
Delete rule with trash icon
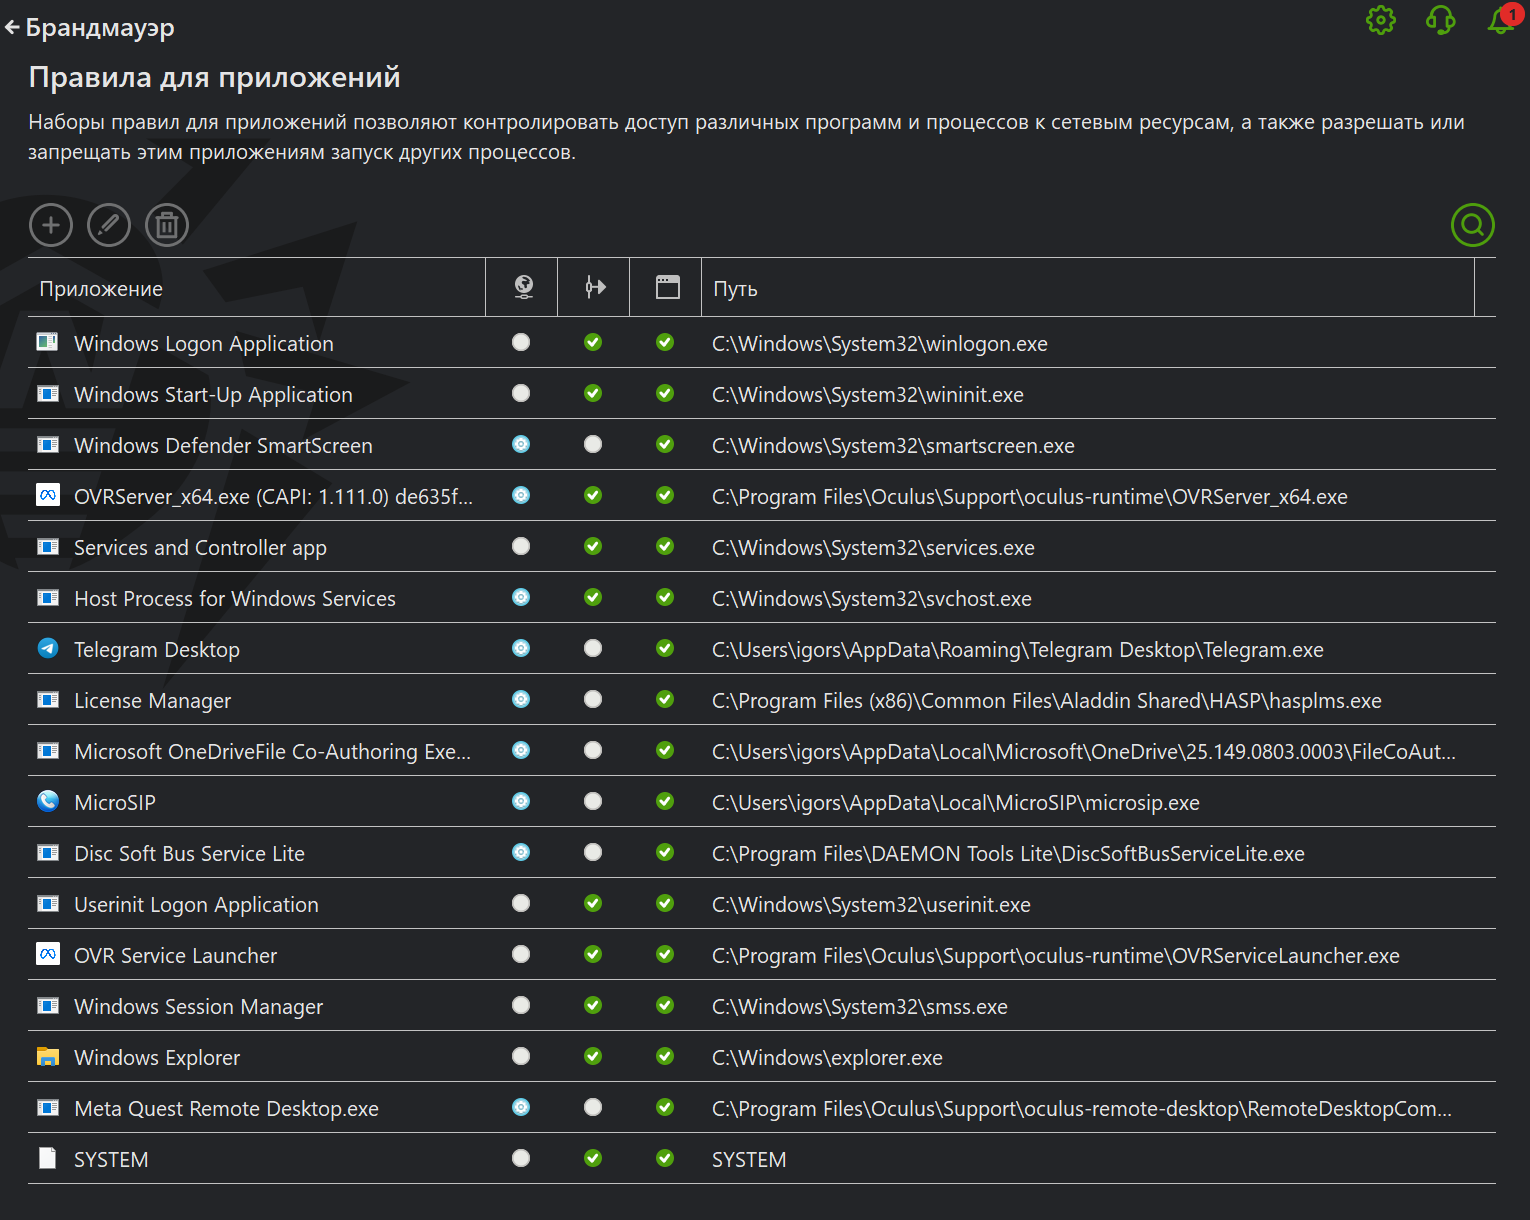coord(167,225)
